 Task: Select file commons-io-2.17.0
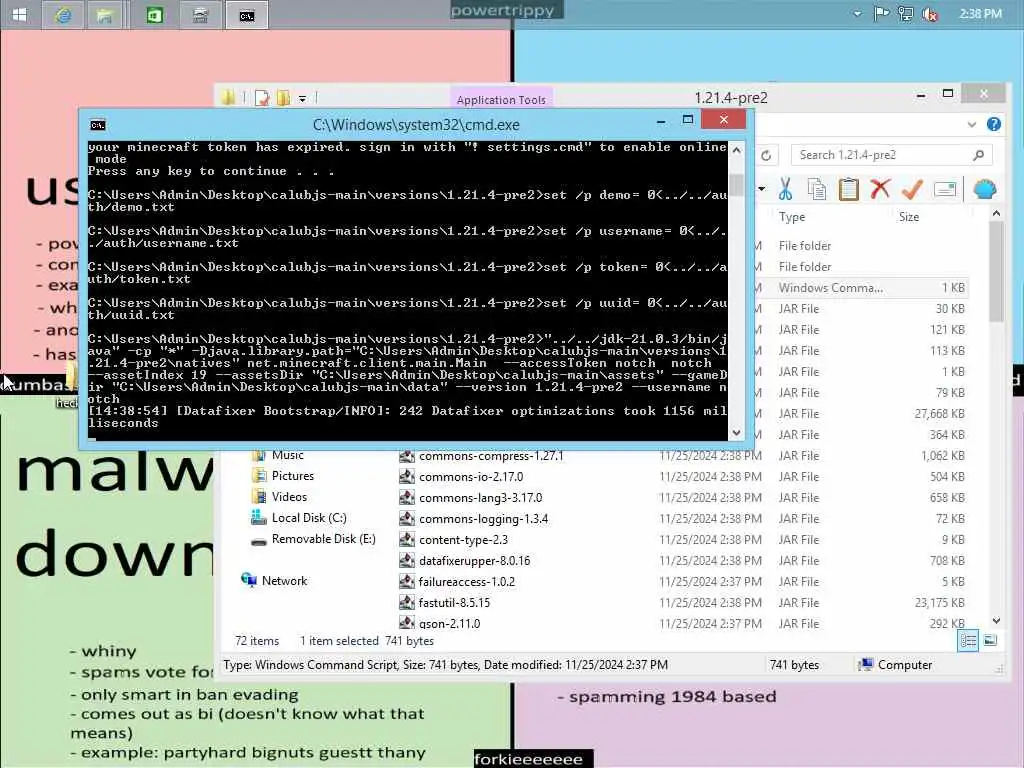[471, 477]
